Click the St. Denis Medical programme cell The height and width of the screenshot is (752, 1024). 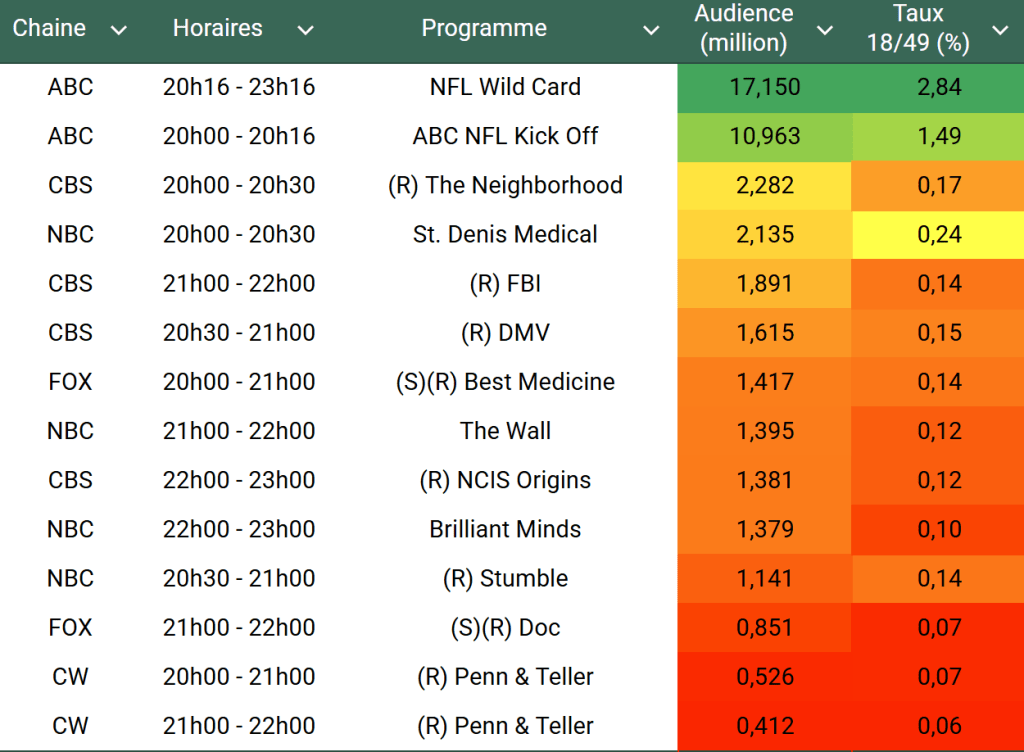(505, 234)
